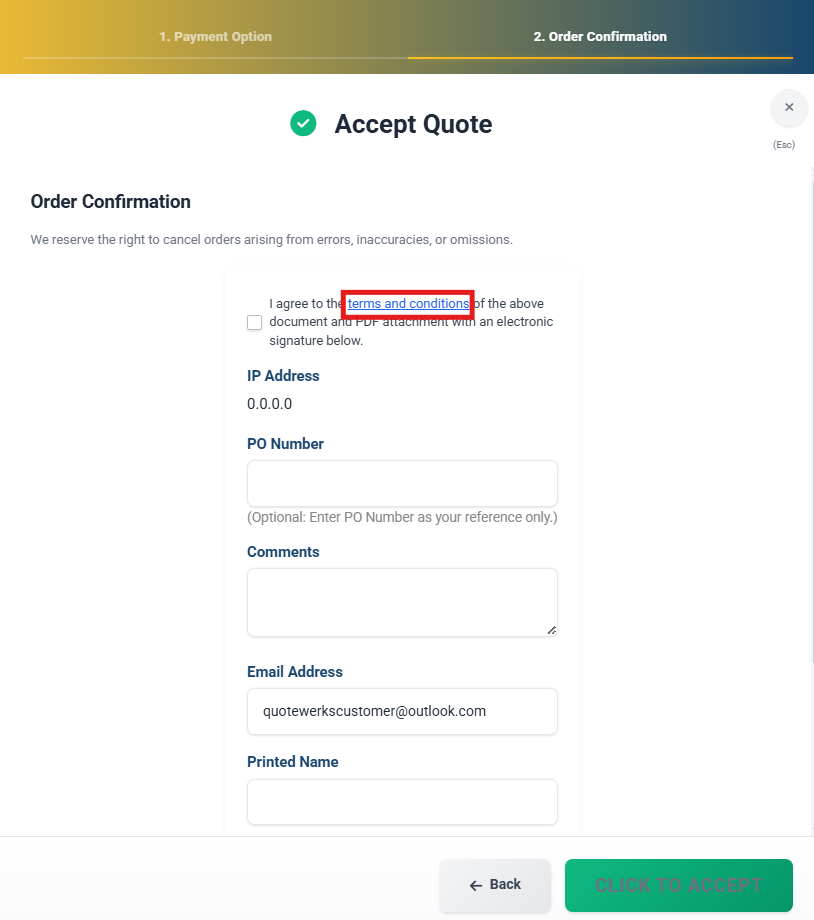Viewport: 814px width, 920px height.
Task: Click into the Printed Name field
Action: (x=402, y=802)
